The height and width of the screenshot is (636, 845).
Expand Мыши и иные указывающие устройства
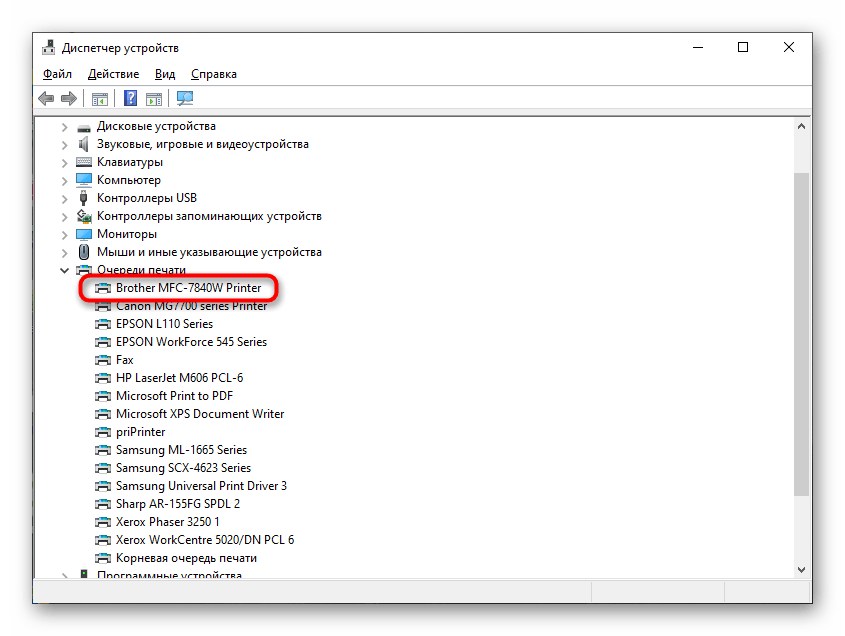coord(65,253)
